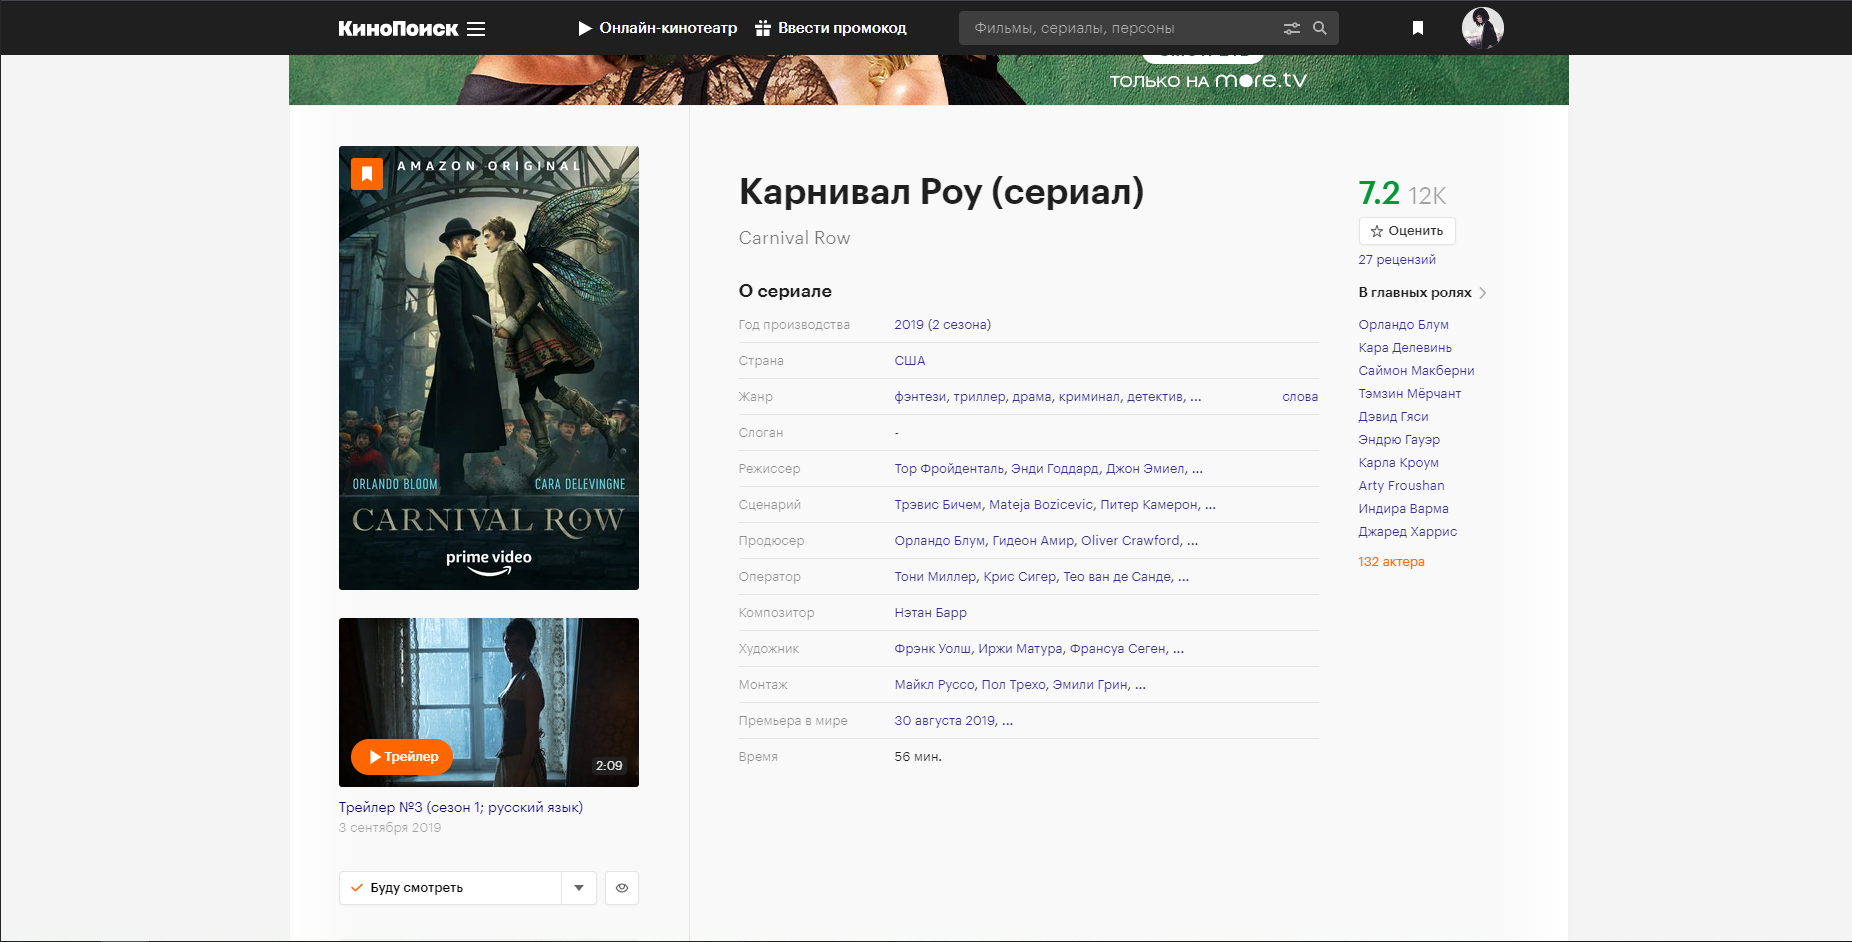Open bookmarks icon in header

[1417, 28]
